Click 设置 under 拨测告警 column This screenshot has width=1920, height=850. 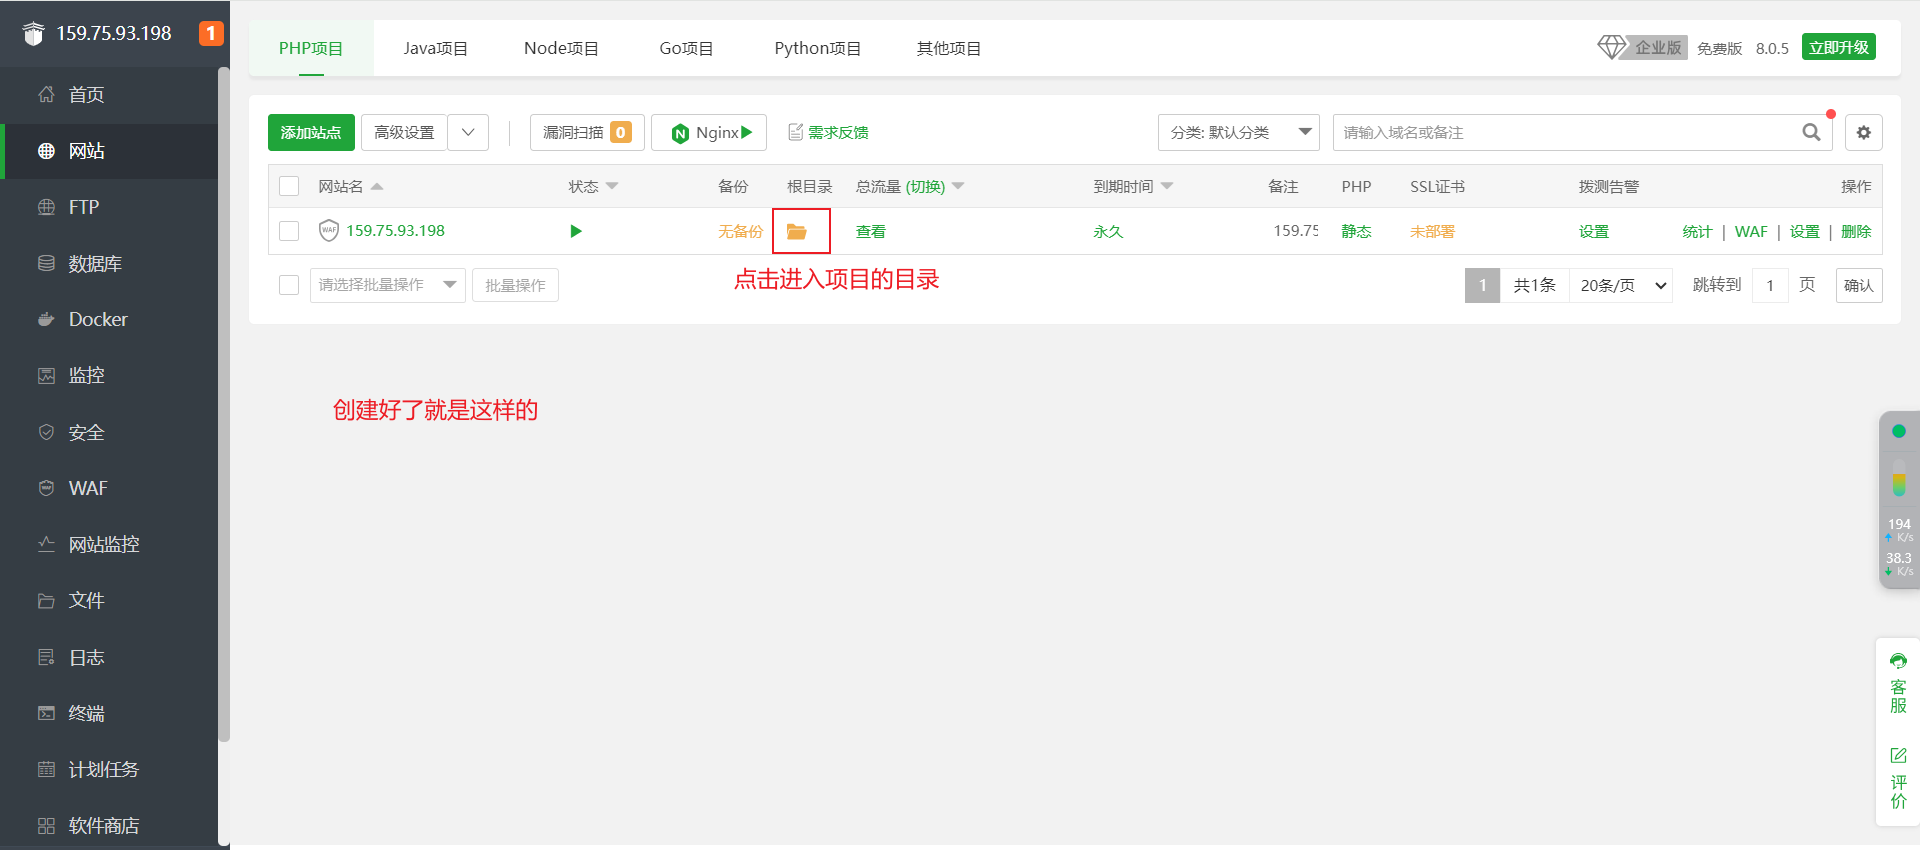pos(1594,231)
